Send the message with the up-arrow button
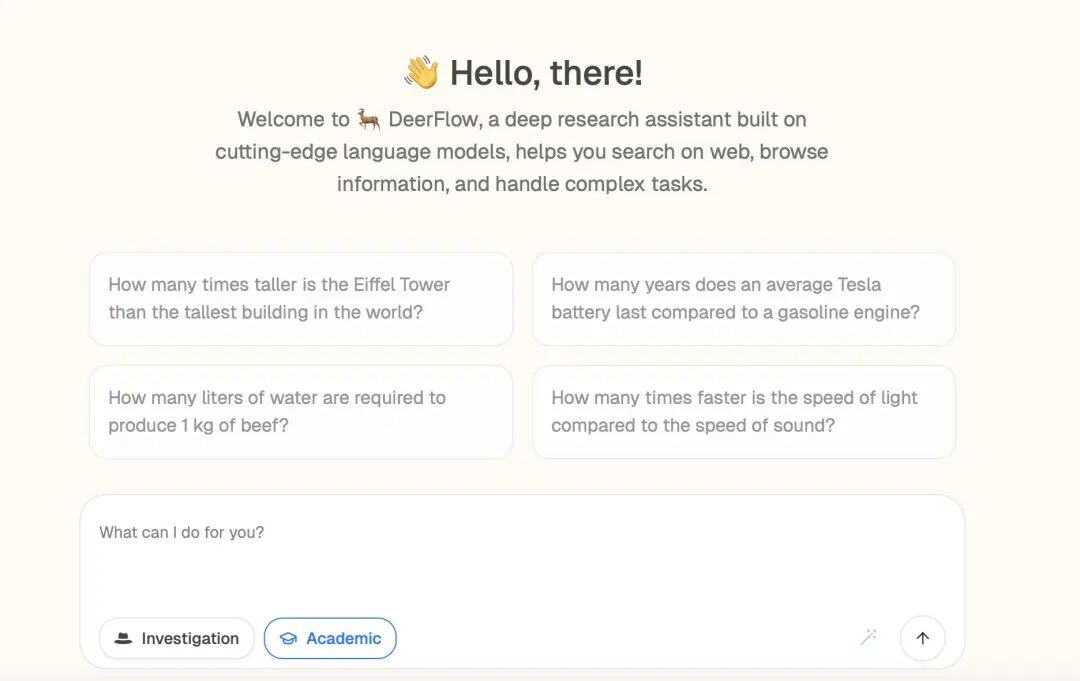This screenshot has height=681, width=1080. coord(922,638)
